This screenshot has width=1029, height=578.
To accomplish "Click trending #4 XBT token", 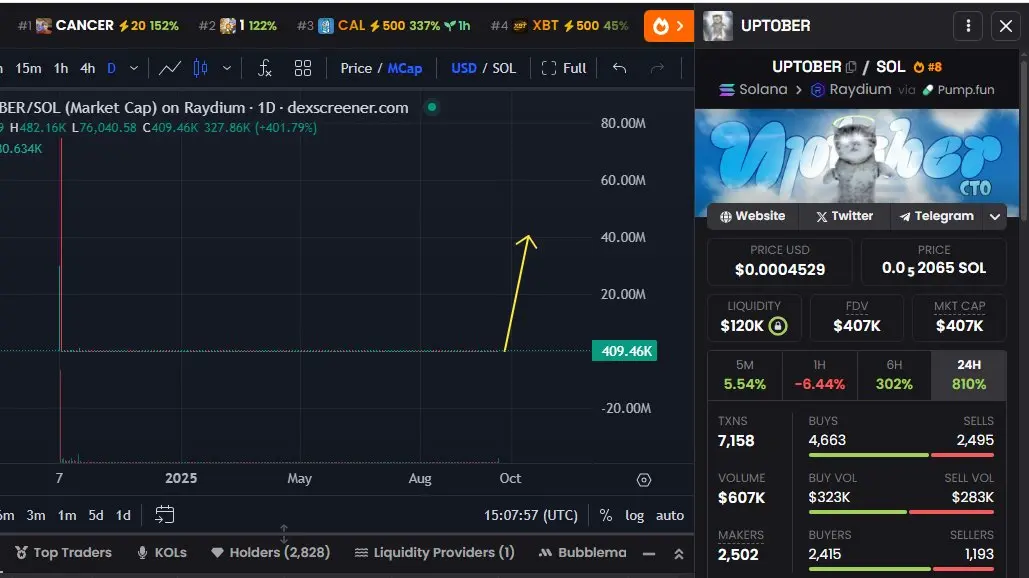I will (x=559, y=26).
